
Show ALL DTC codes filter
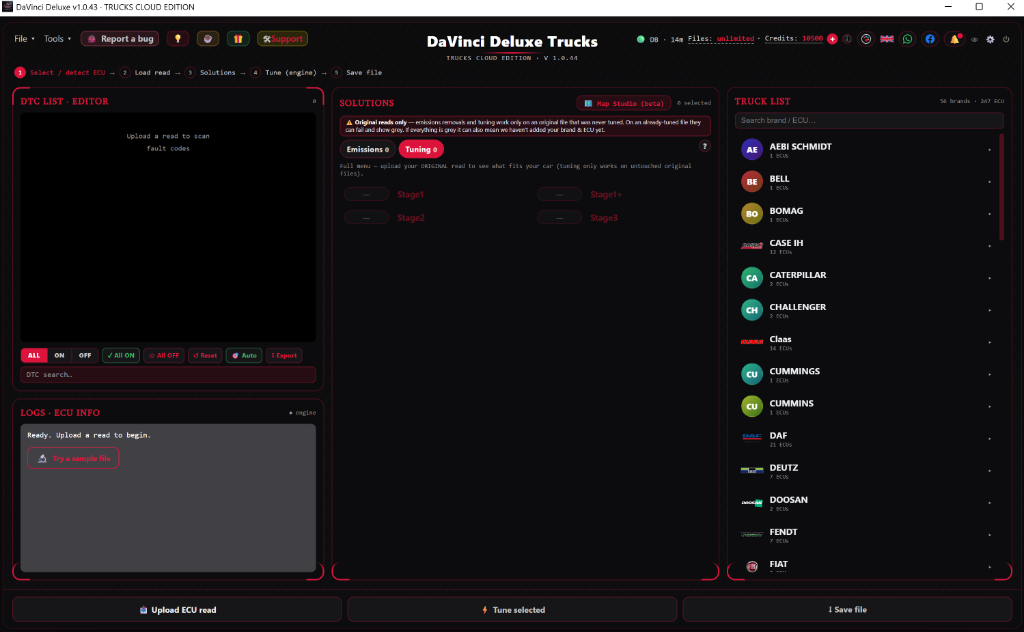pyautogui.click(x=34, y=355)
